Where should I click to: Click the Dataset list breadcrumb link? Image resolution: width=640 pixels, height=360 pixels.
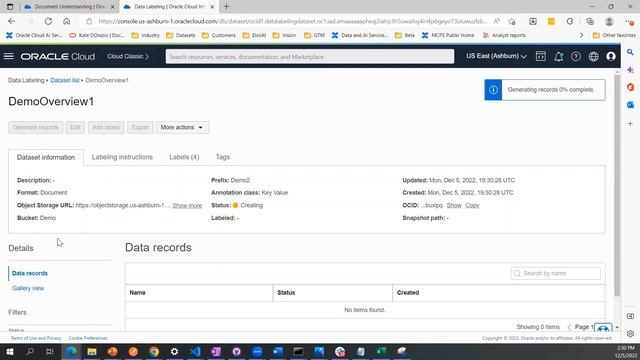click(65, 80)
